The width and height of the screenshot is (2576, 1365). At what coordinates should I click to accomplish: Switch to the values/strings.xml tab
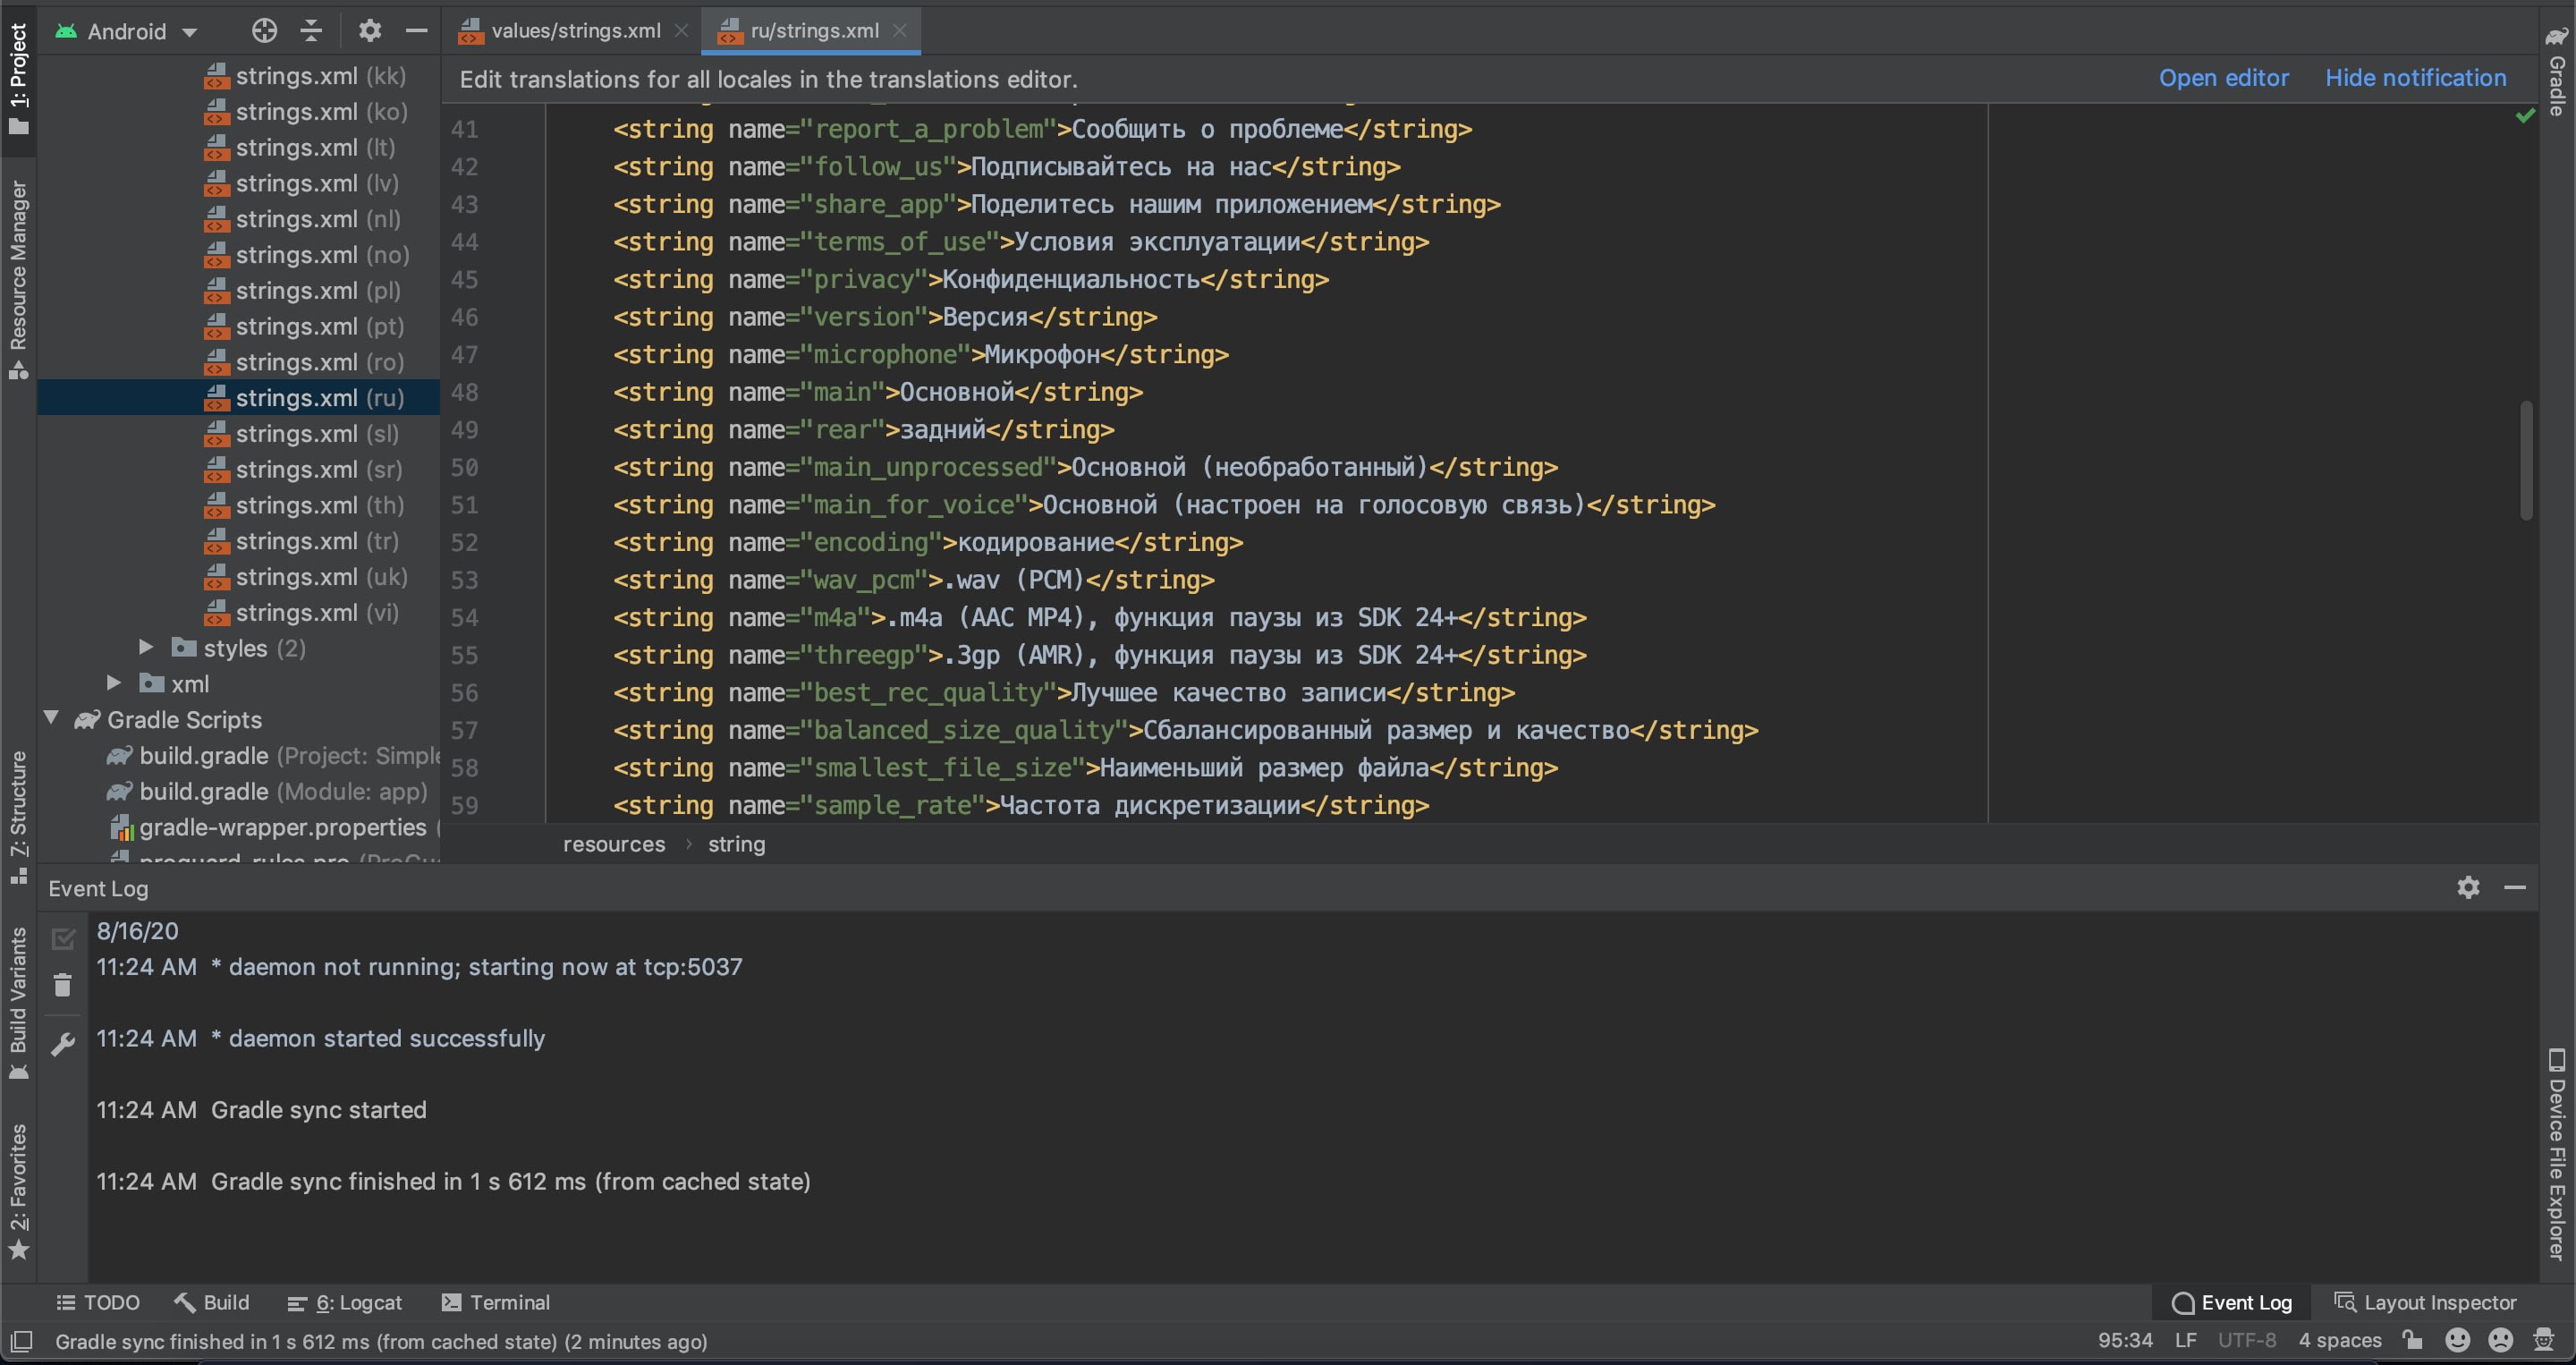[x=575, y=31]
